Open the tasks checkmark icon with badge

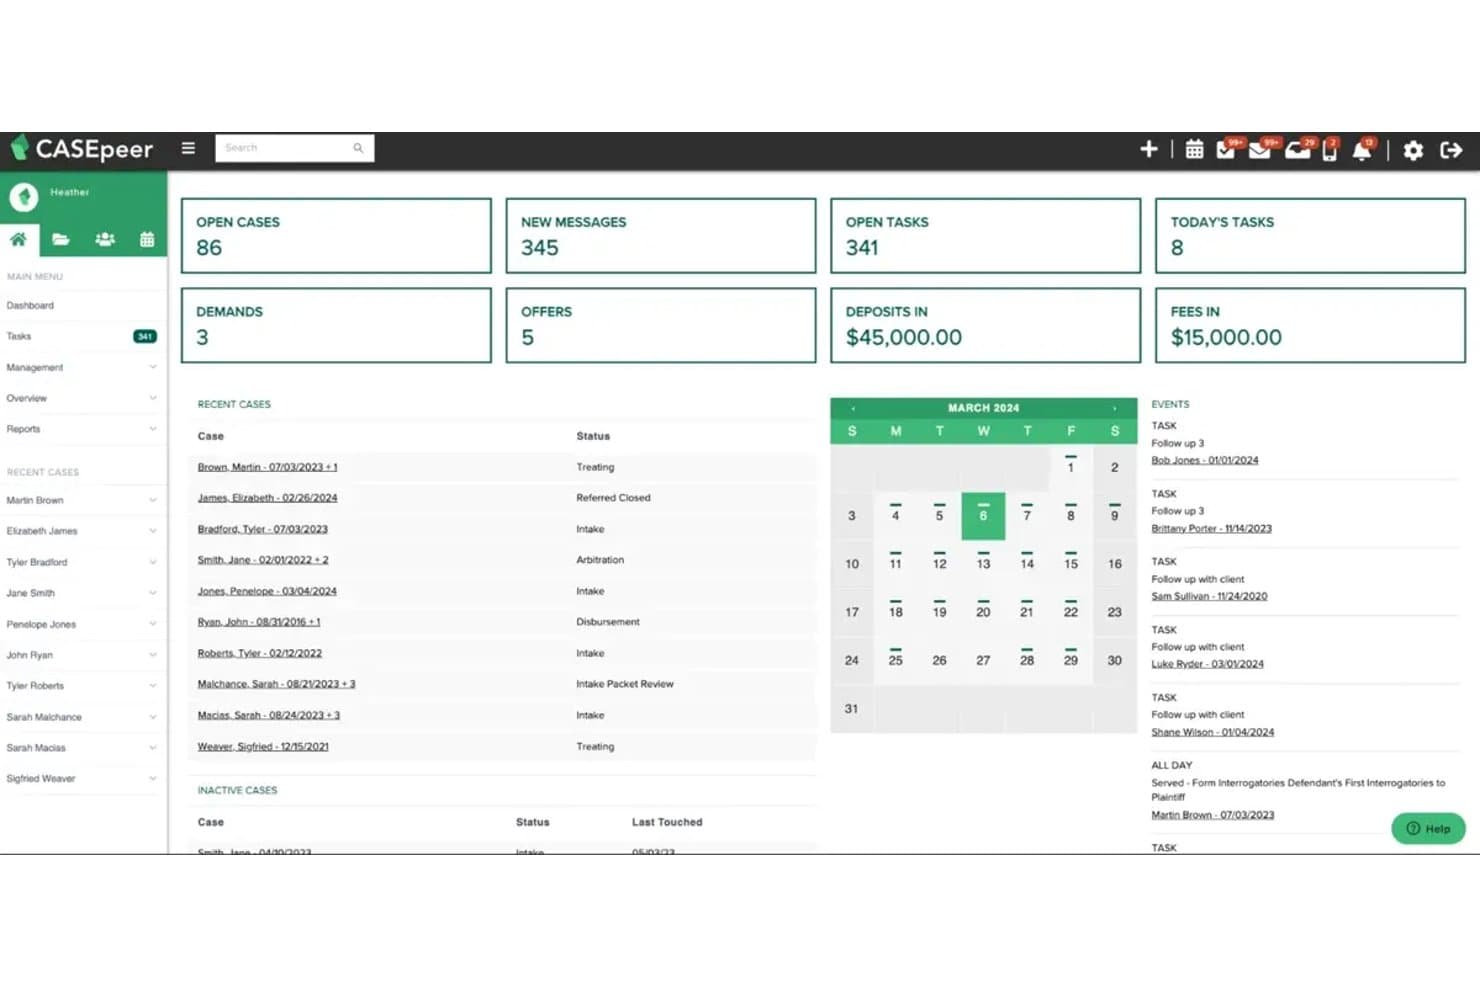pos(1226,150)
